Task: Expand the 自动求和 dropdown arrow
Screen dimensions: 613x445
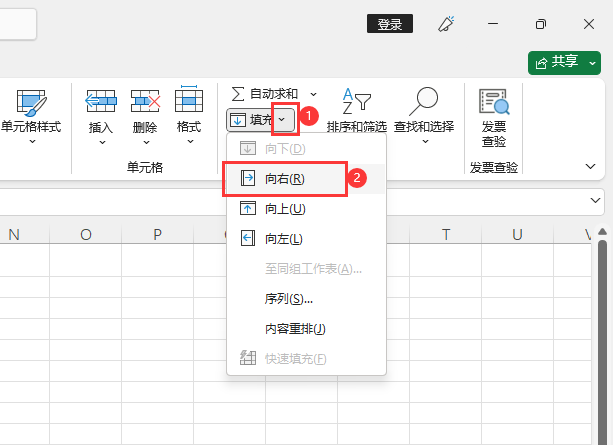Action: pos(314,94)
